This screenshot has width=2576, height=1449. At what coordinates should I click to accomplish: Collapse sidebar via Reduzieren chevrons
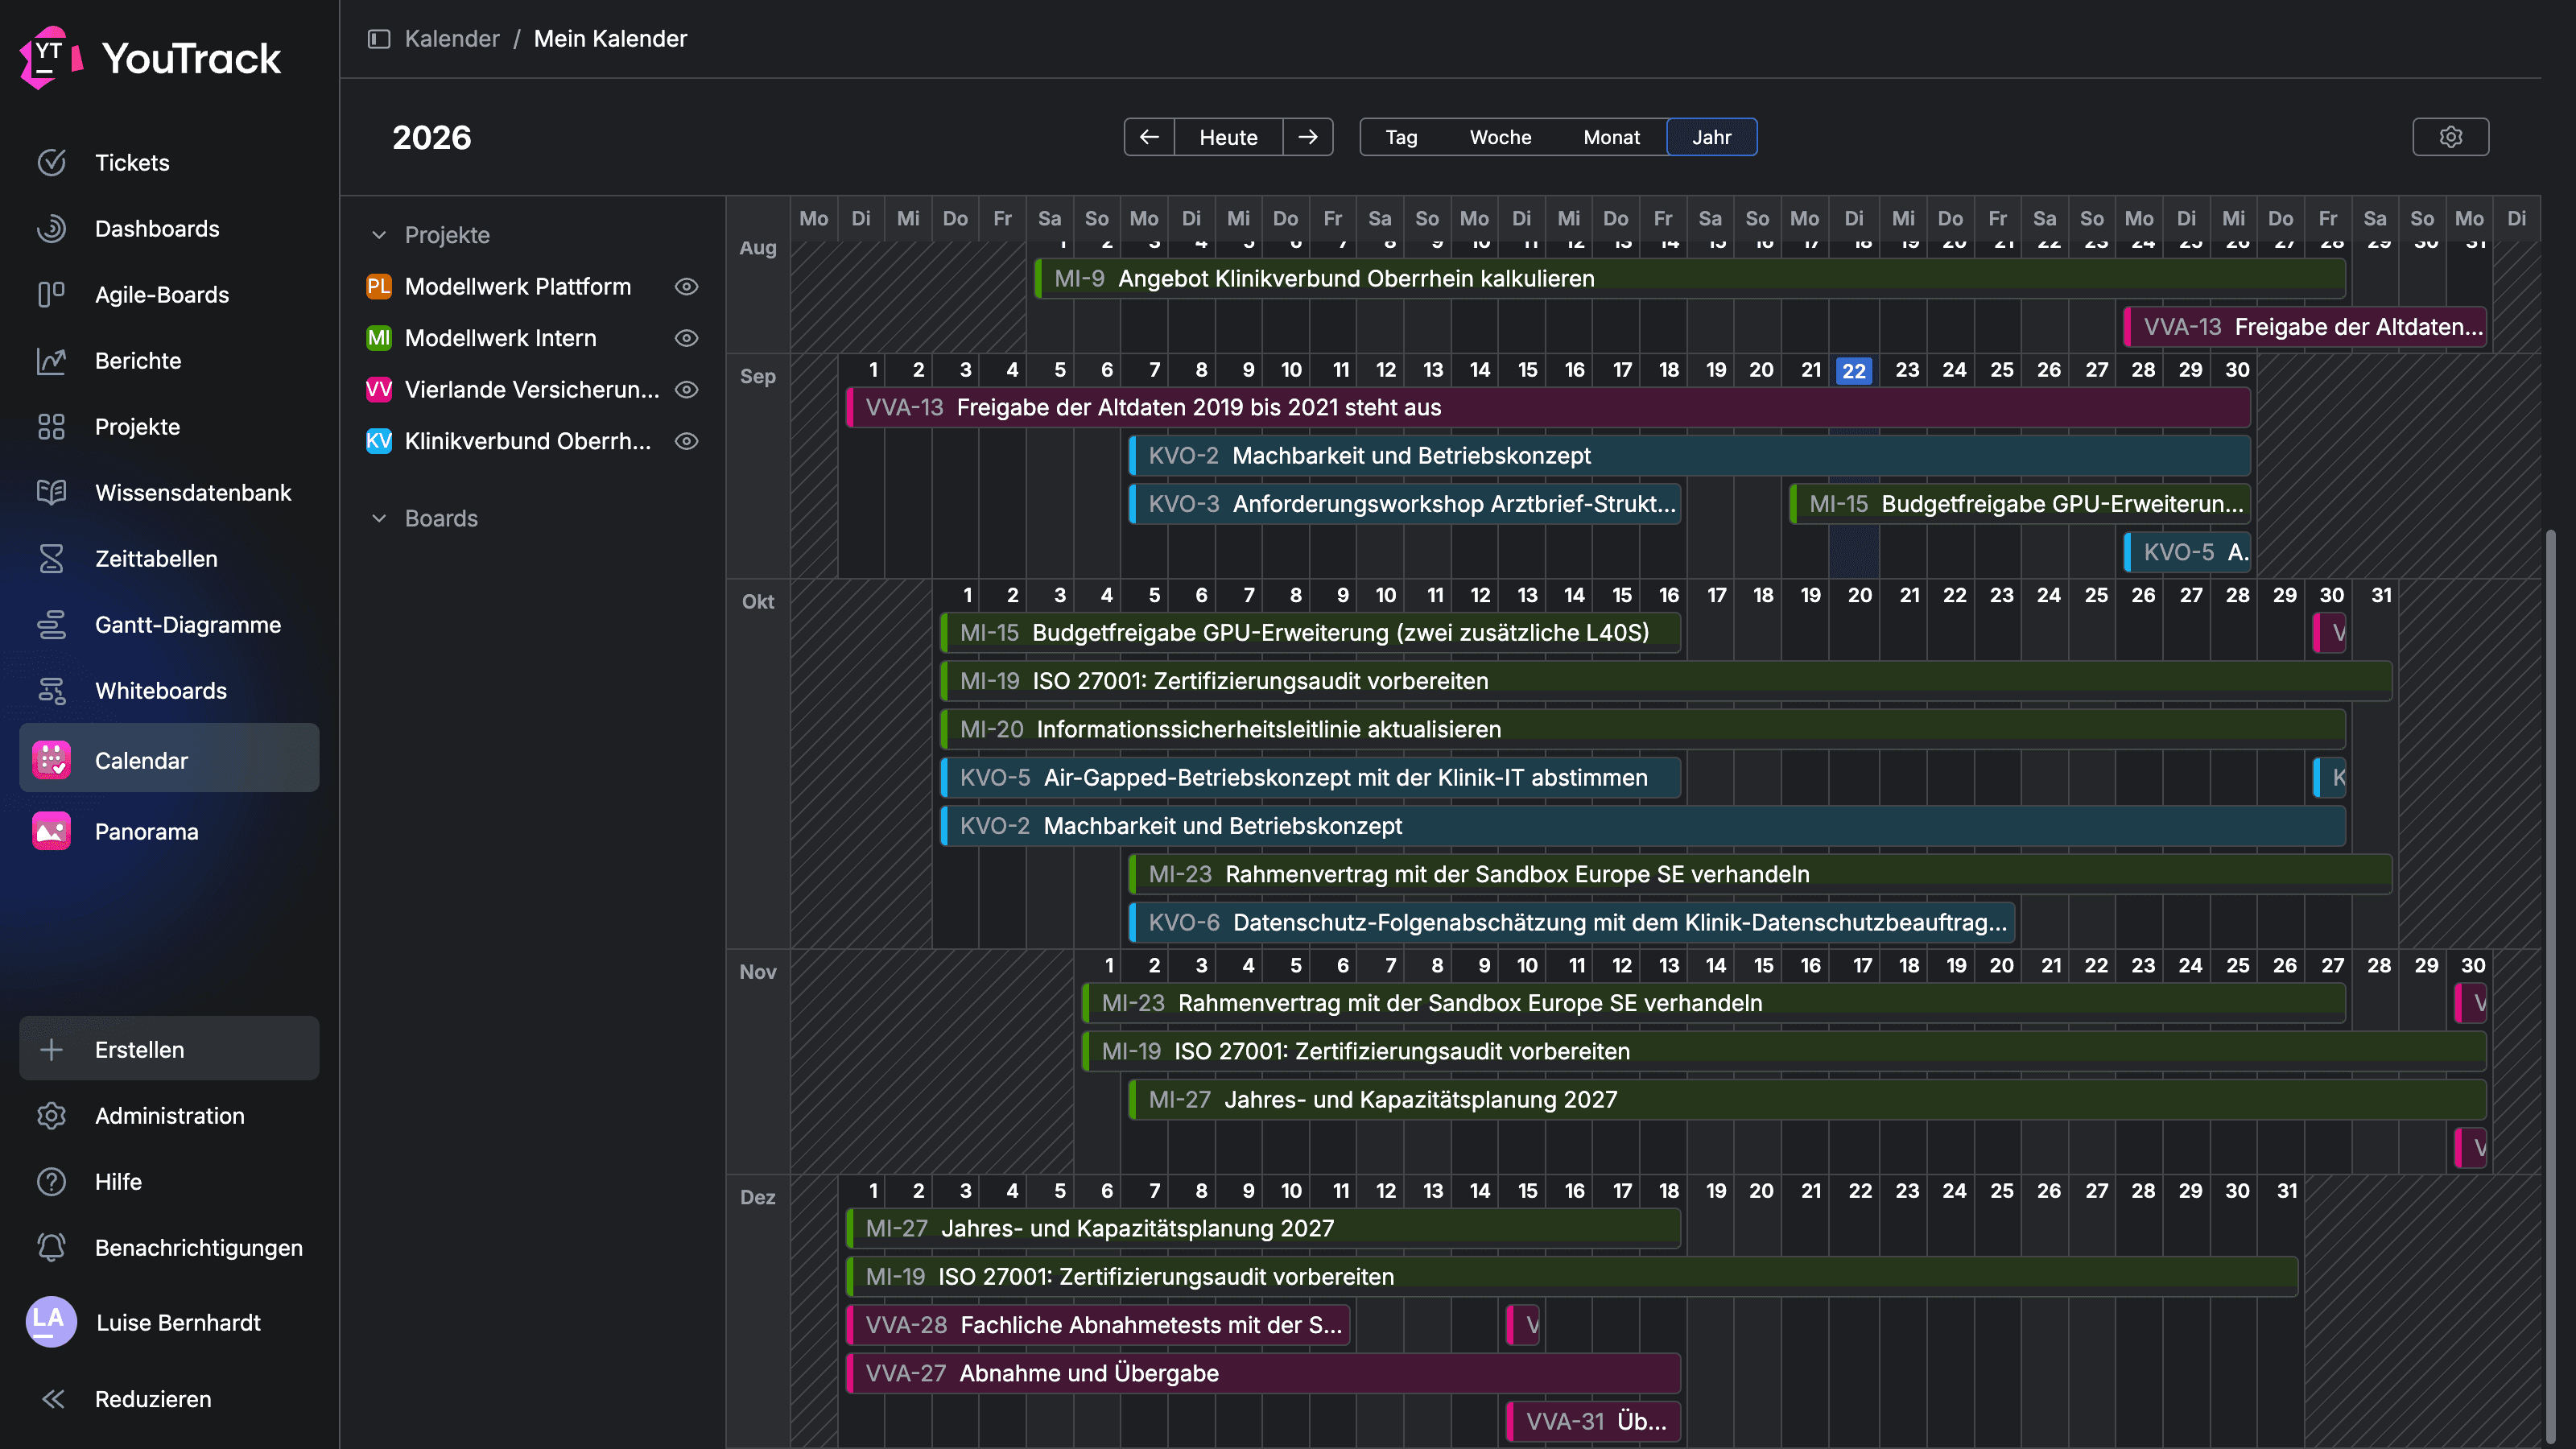click(53, 1399)
